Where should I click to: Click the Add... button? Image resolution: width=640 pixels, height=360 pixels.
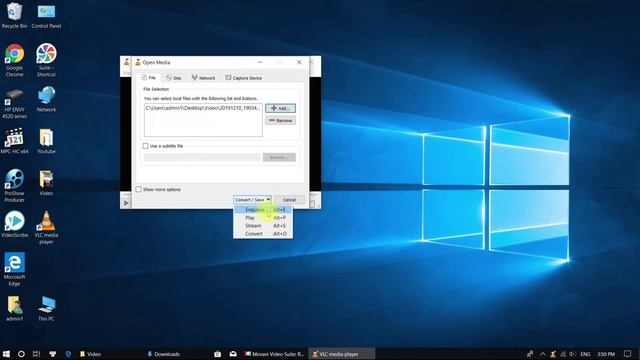(x=280, y=108)
